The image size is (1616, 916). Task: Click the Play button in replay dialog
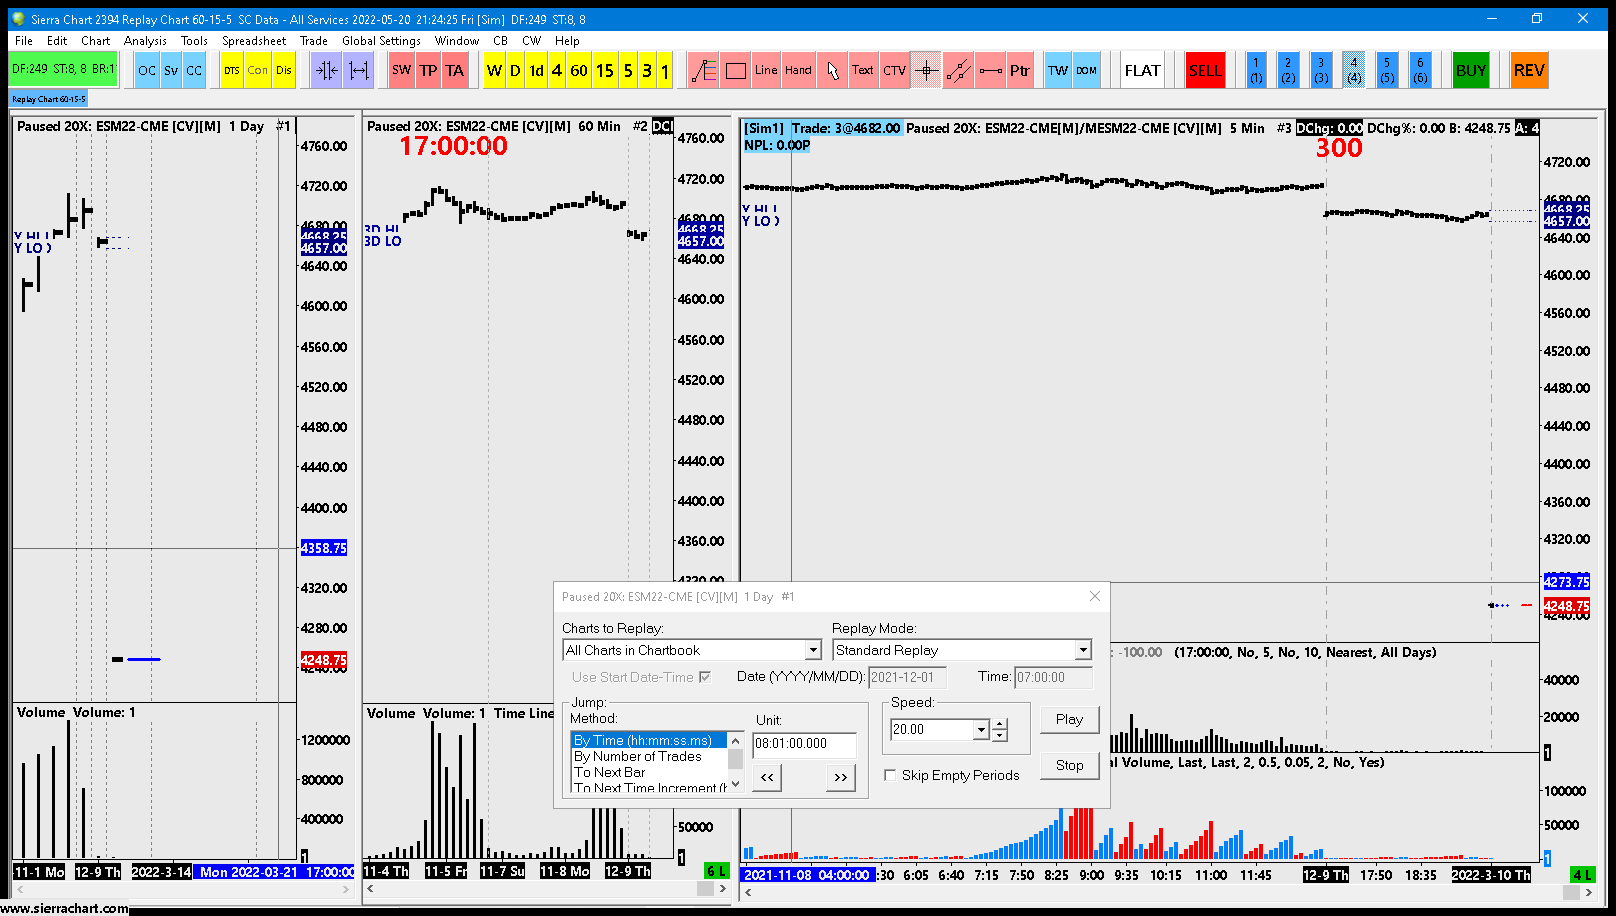tap(1069, 719)
